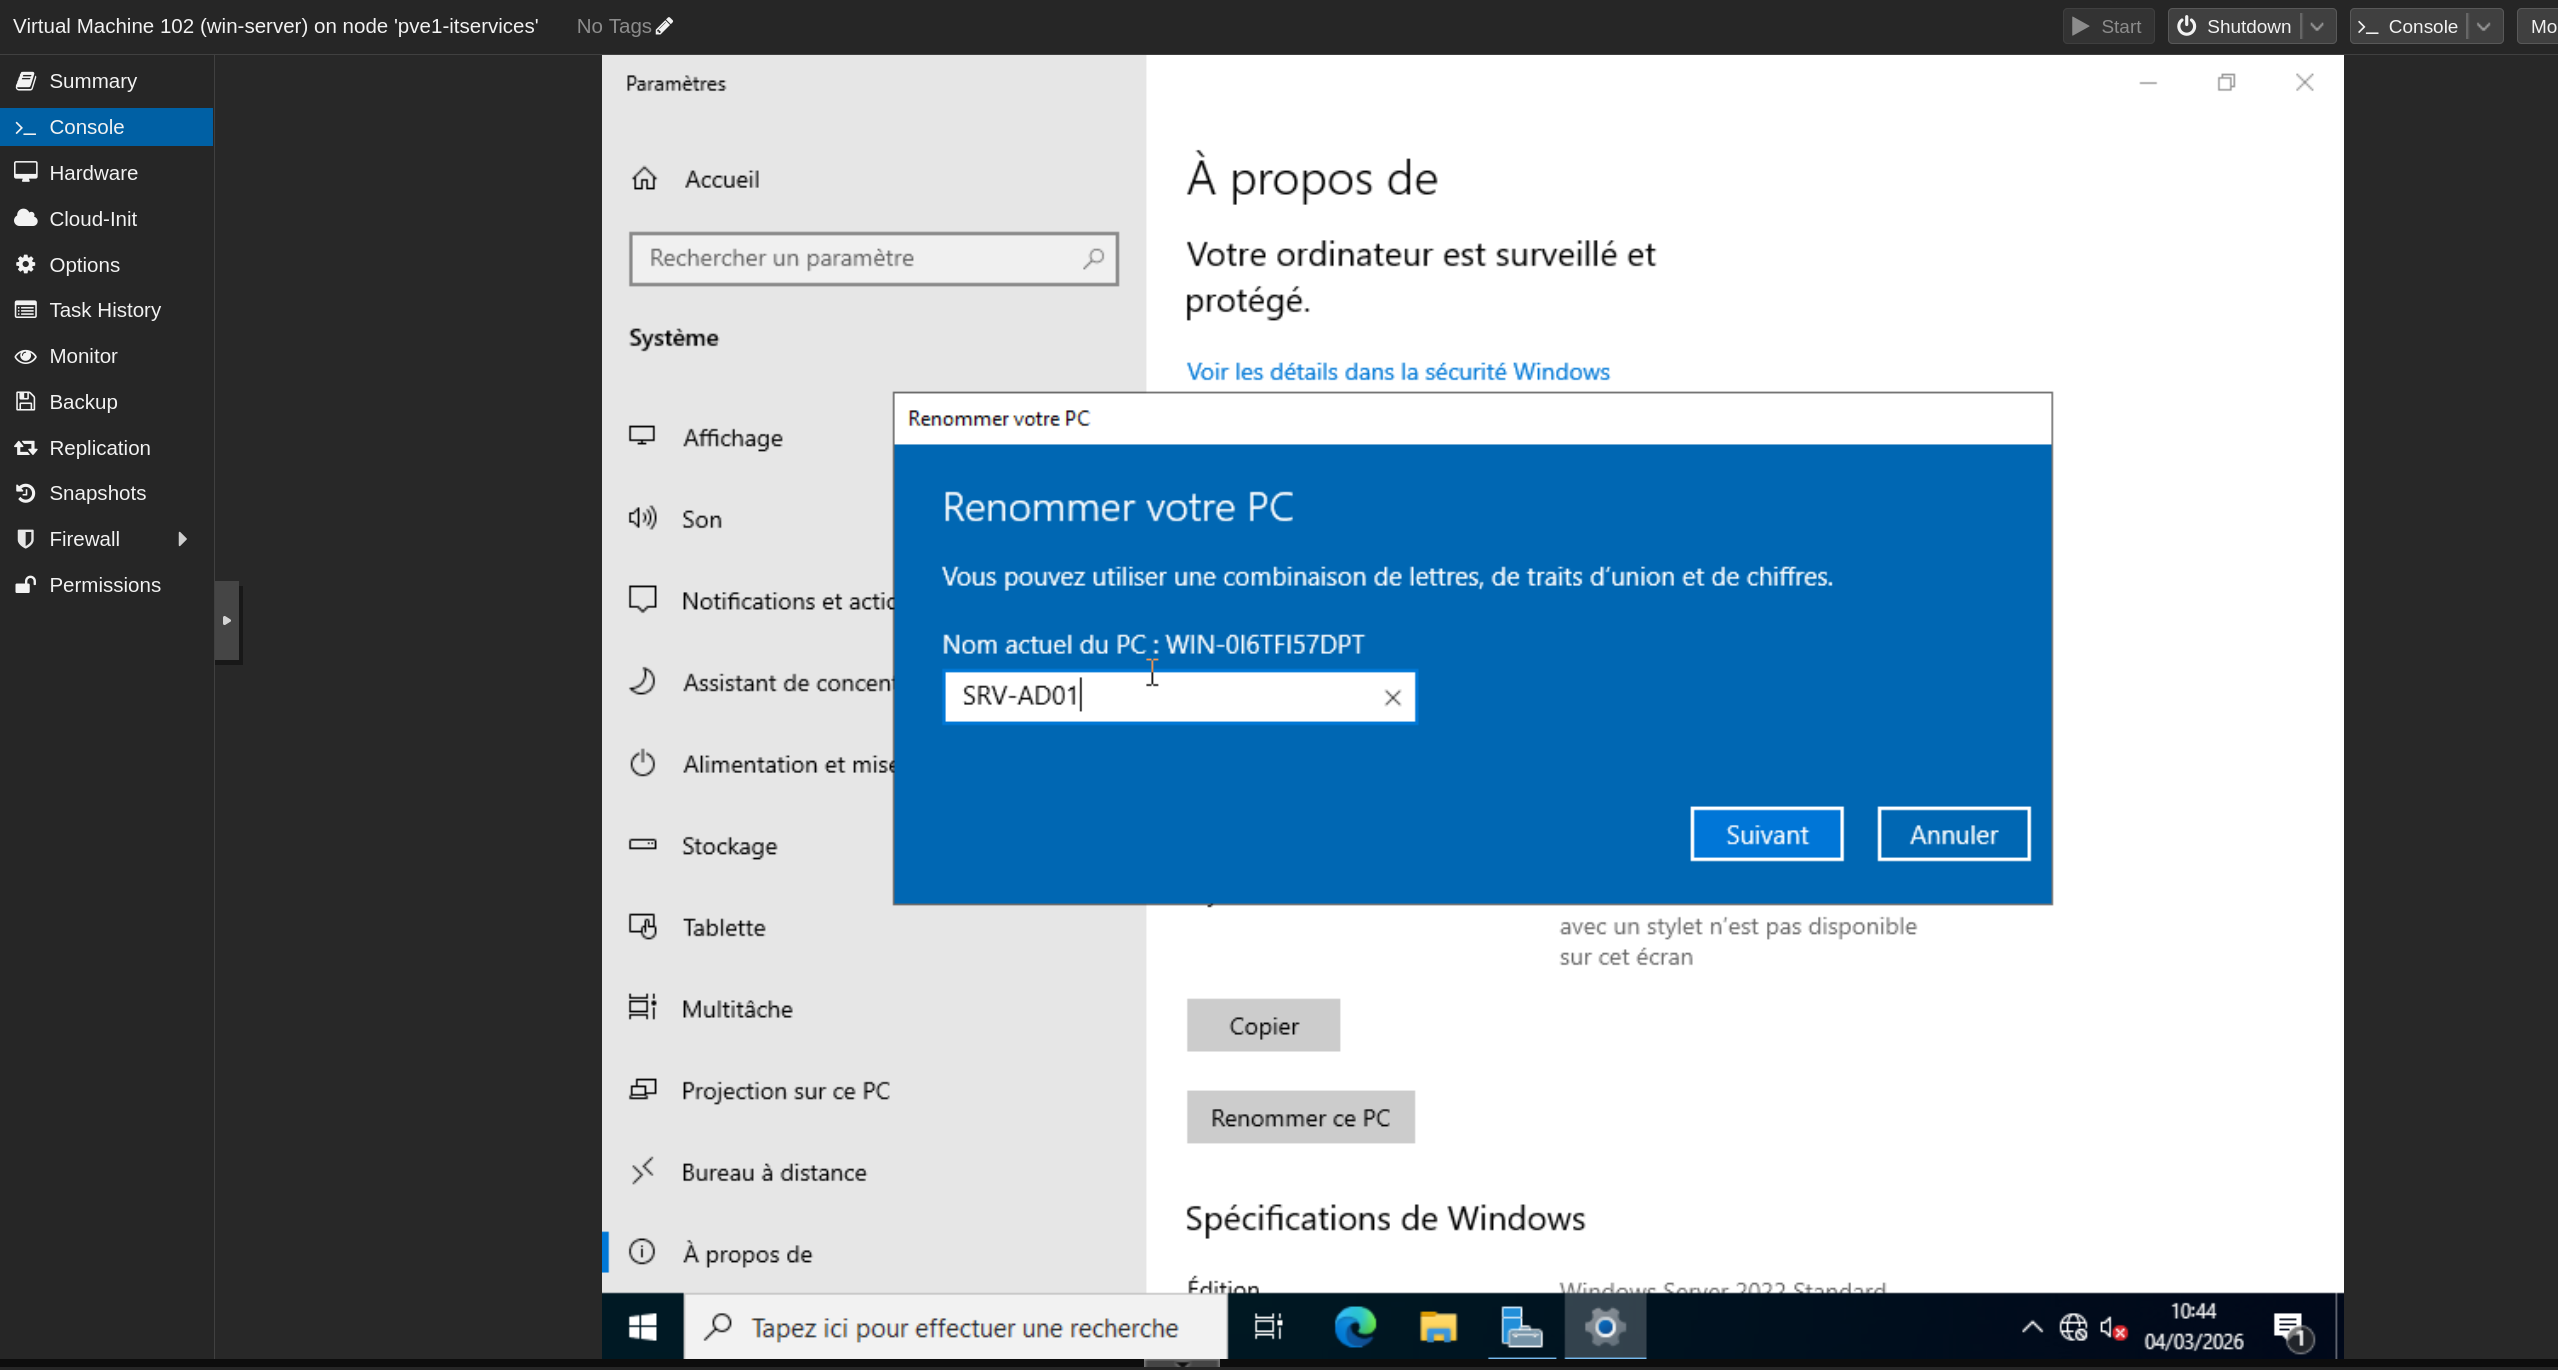Expand the Firewall submenu arrow
Image resolution: width=2558 pixels, height=1370 pixels.
tap(182, 539)
